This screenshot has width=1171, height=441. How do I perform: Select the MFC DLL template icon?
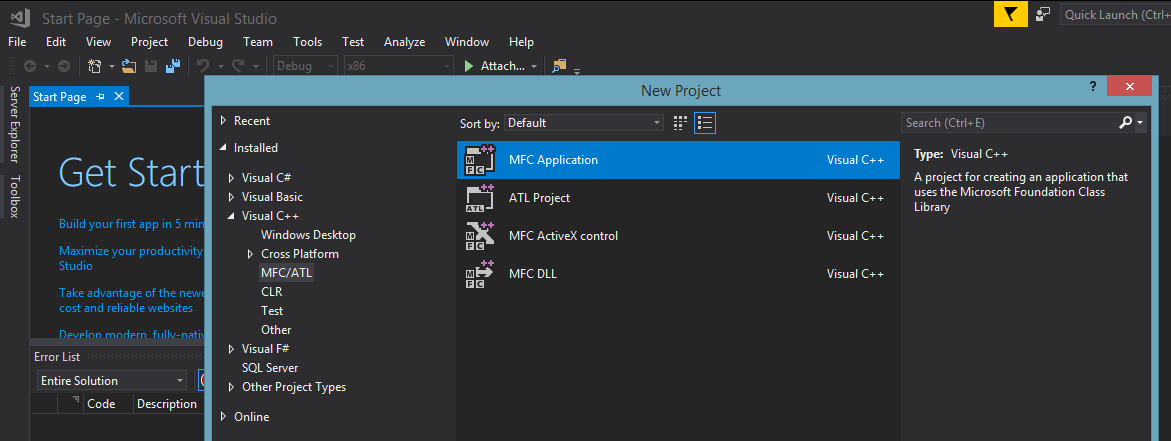480,274
